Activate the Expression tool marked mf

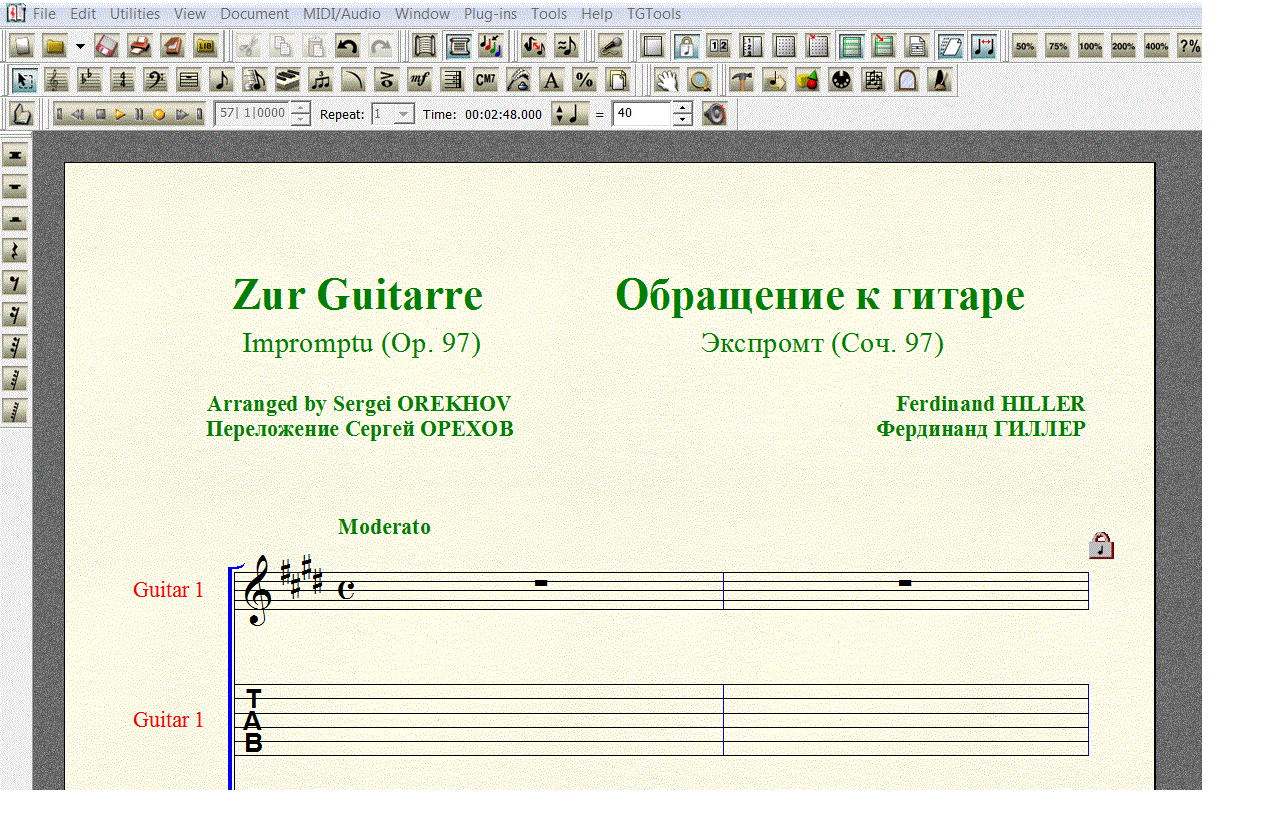[419, 80]
